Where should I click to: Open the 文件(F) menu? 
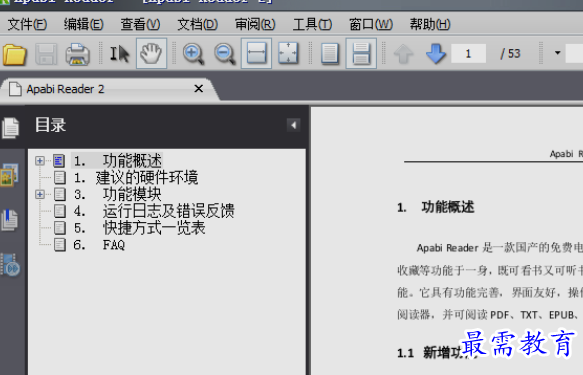pyautogui.click(x=27, y=25)
